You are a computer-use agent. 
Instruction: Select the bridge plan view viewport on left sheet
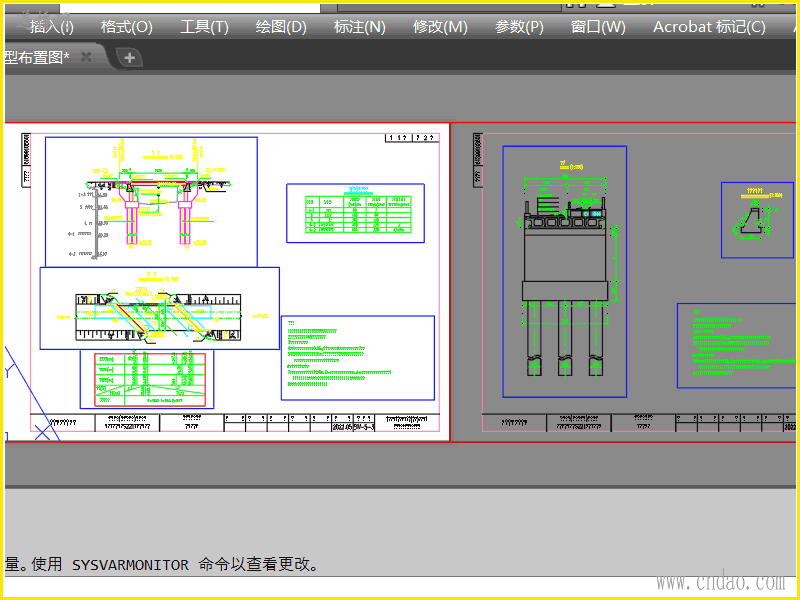point(160,308)
